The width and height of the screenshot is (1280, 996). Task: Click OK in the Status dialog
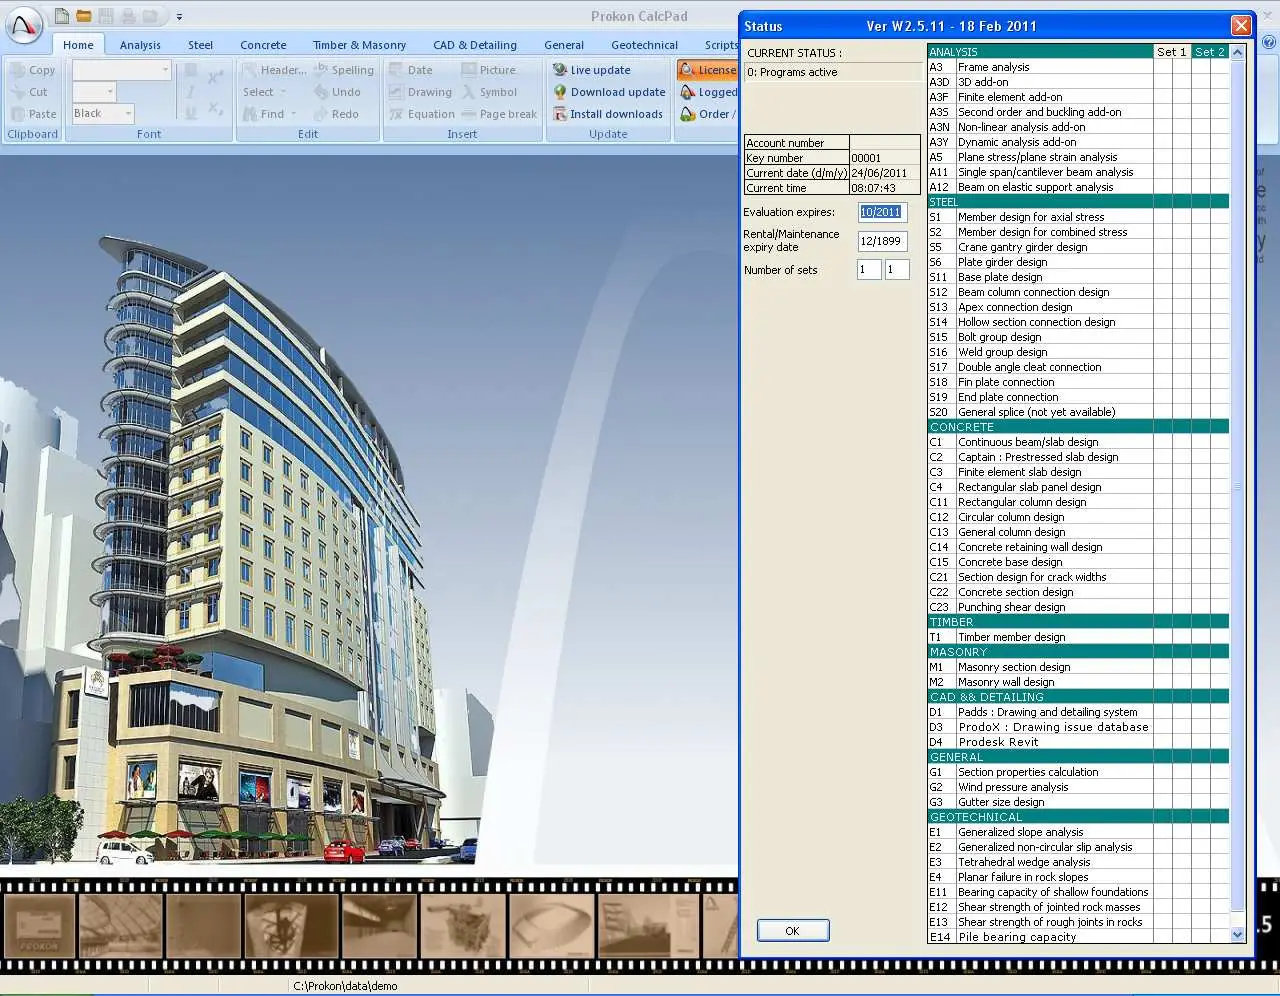pos(792,931)
